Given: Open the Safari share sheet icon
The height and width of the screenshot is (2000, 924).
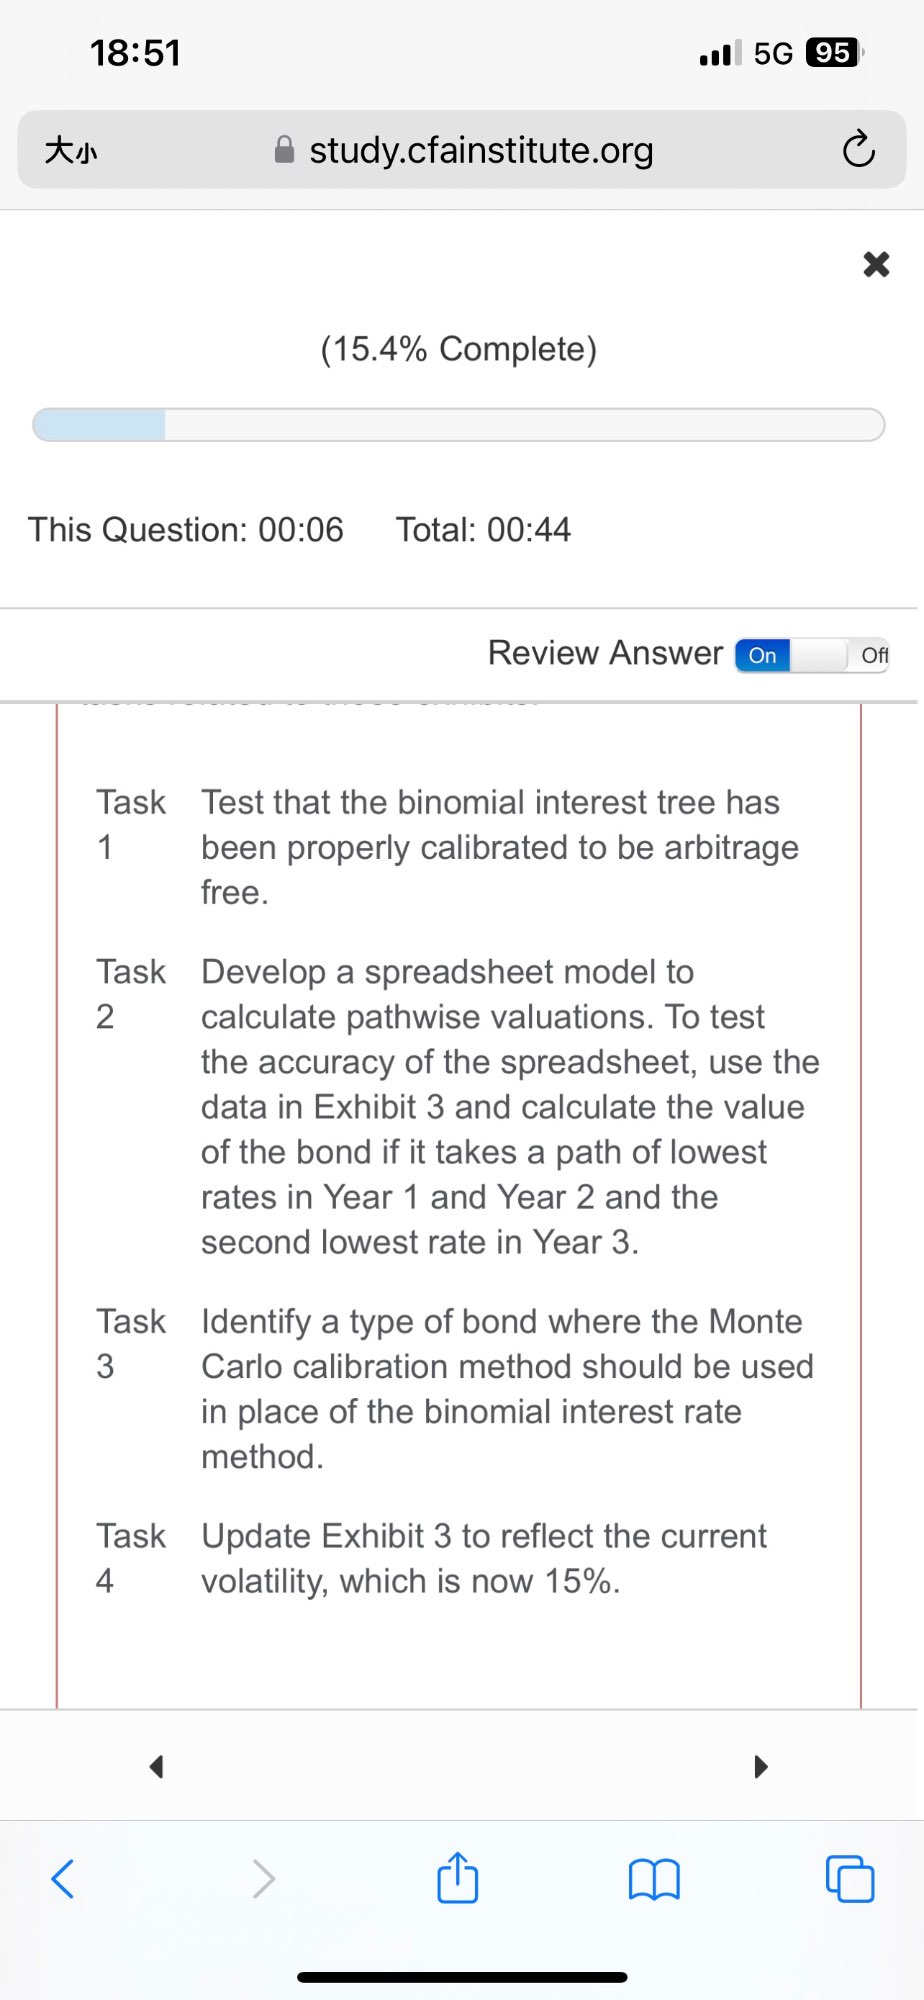Looking at the screenshot, I should [458, 1877].
